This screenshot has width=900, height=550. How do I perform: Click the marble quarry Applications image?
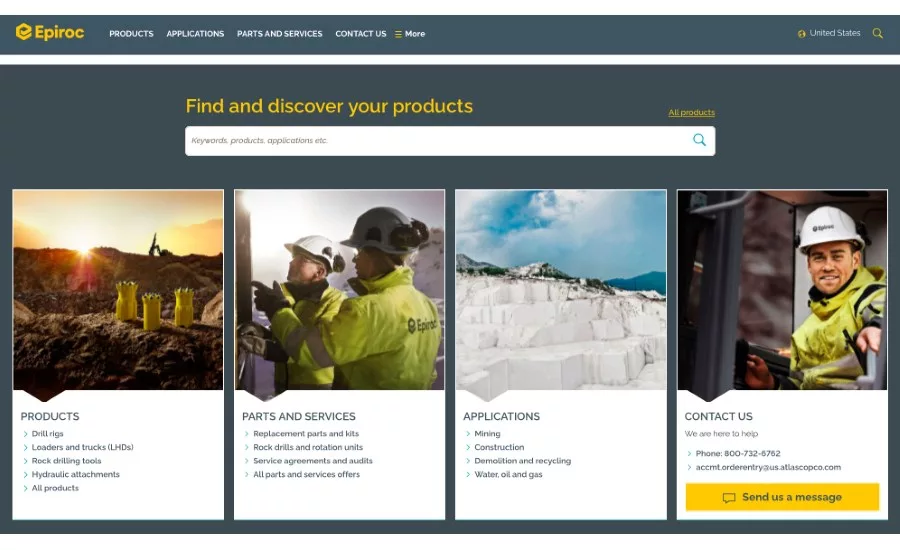pos(560,290)
